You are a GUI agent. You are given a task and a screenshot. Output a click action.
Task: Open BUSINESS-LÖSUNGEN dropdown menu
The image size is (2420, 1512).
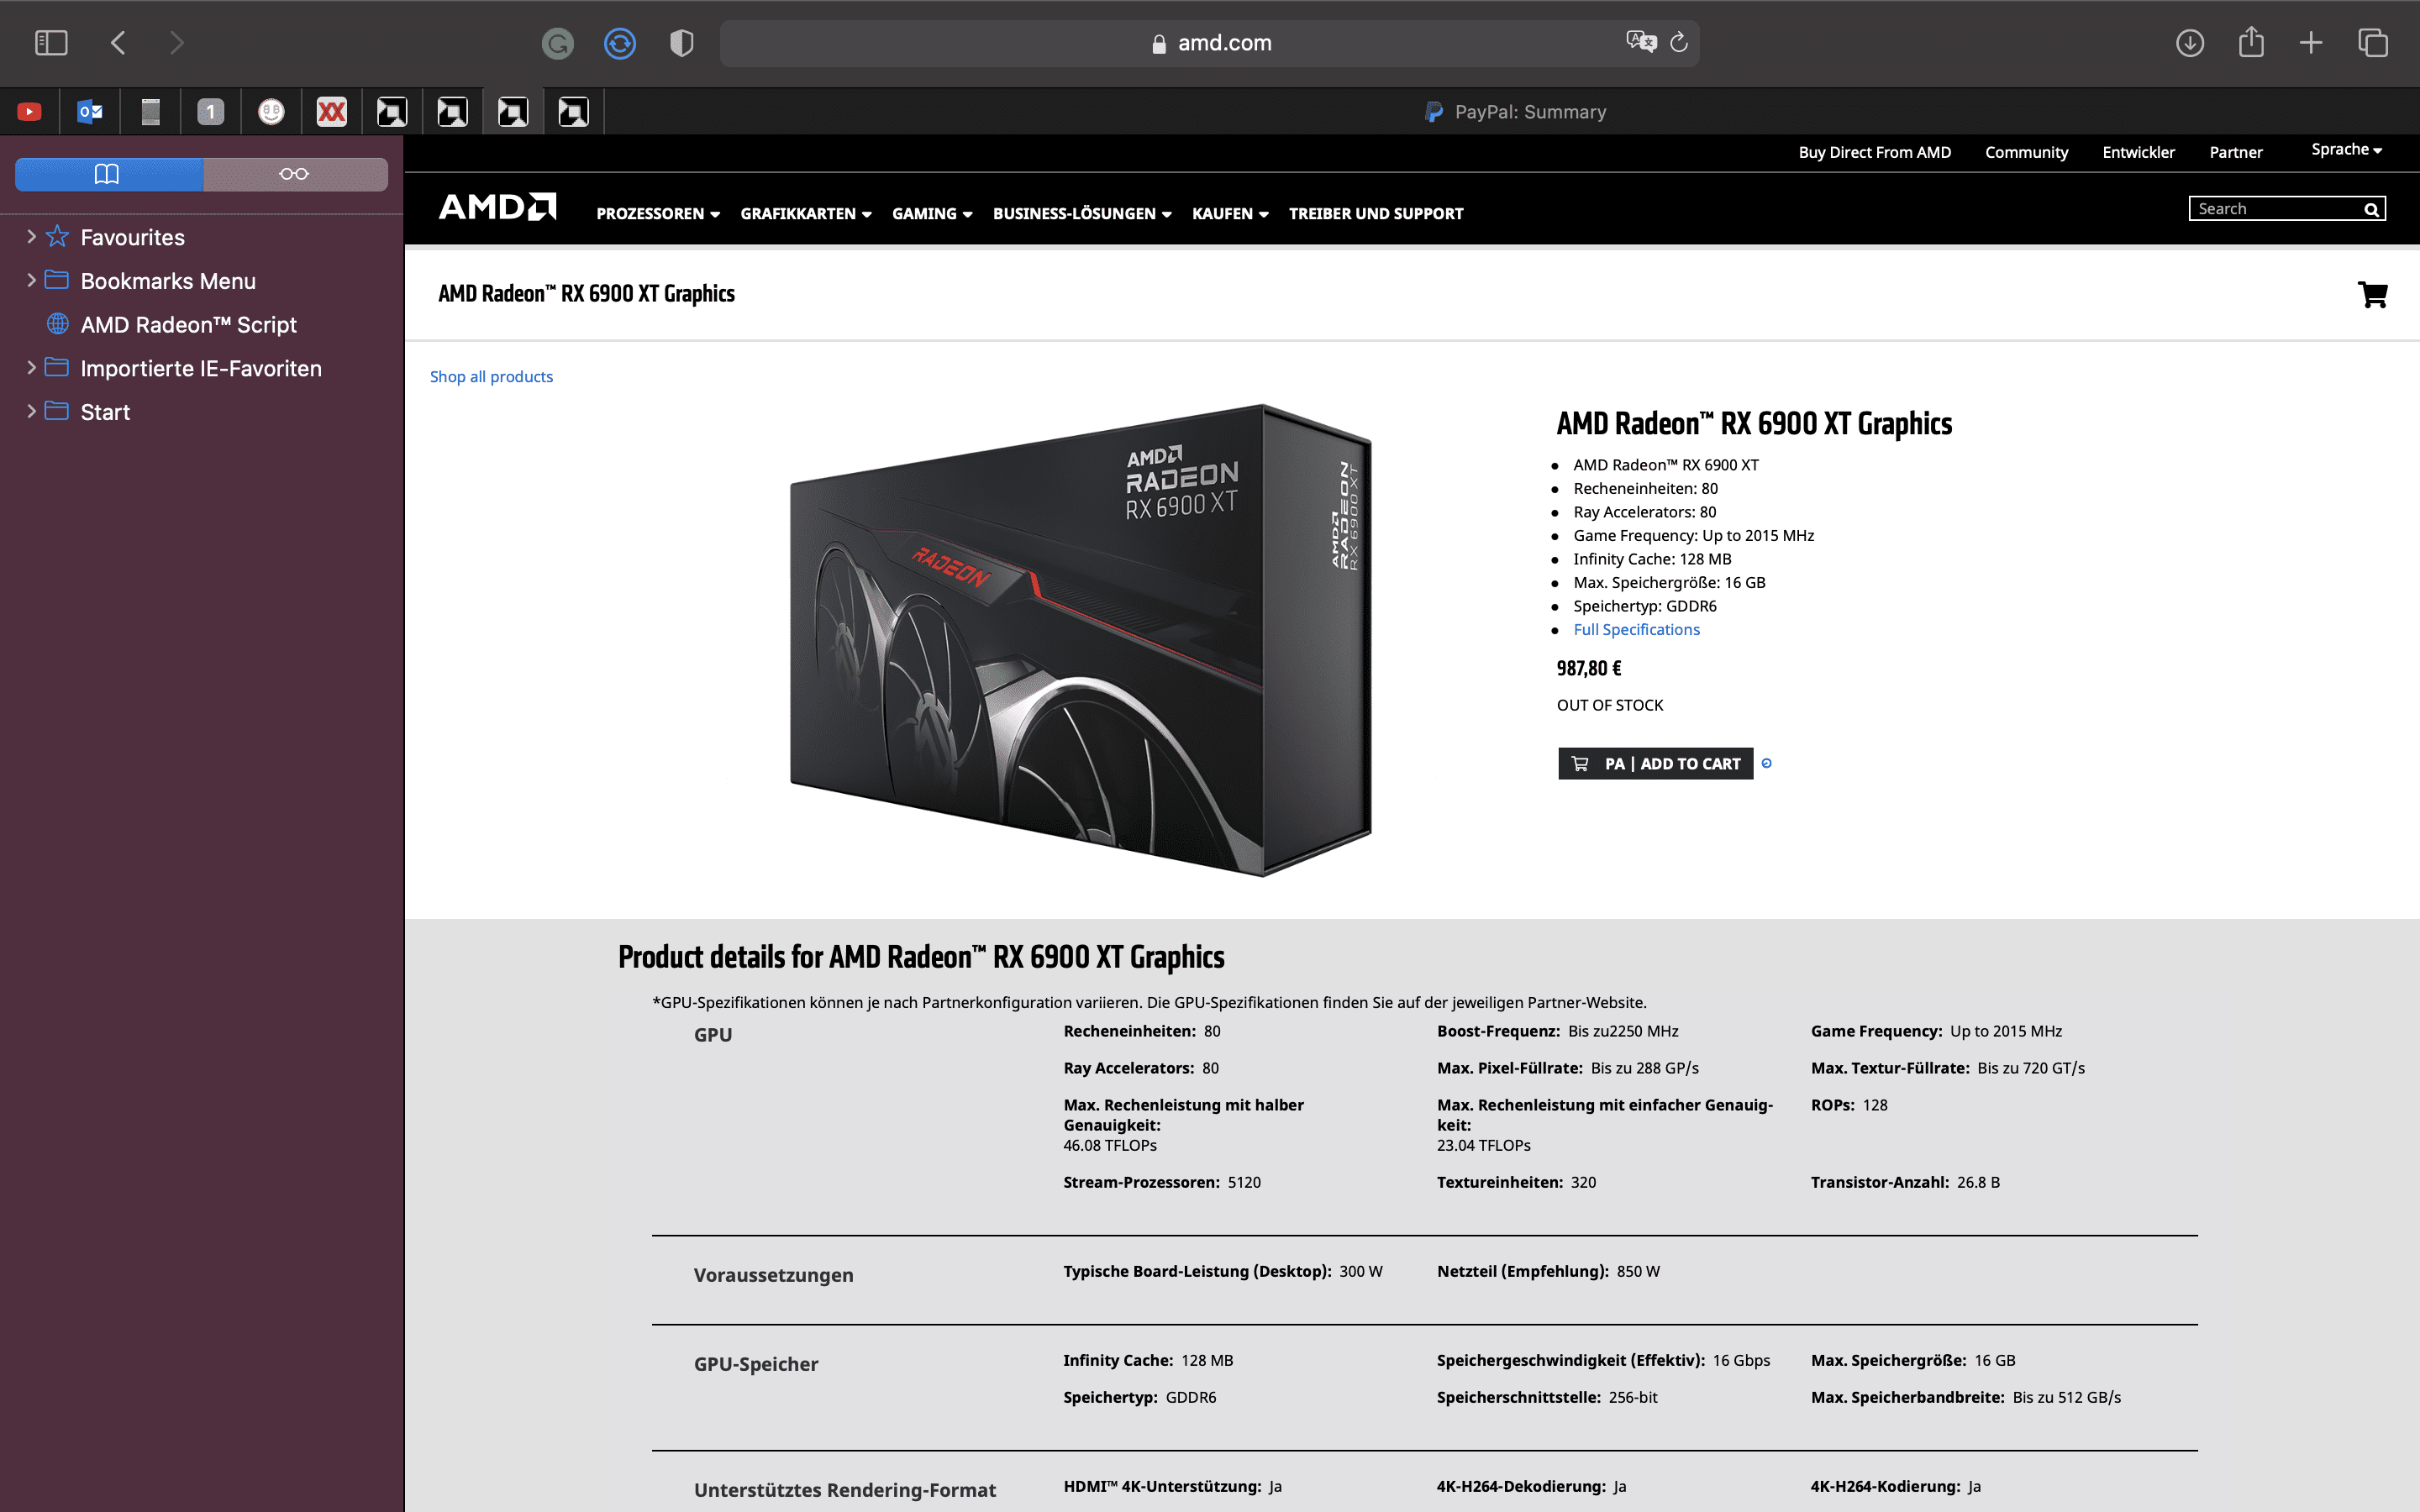pyautogui.click(x=1082, y=214)
